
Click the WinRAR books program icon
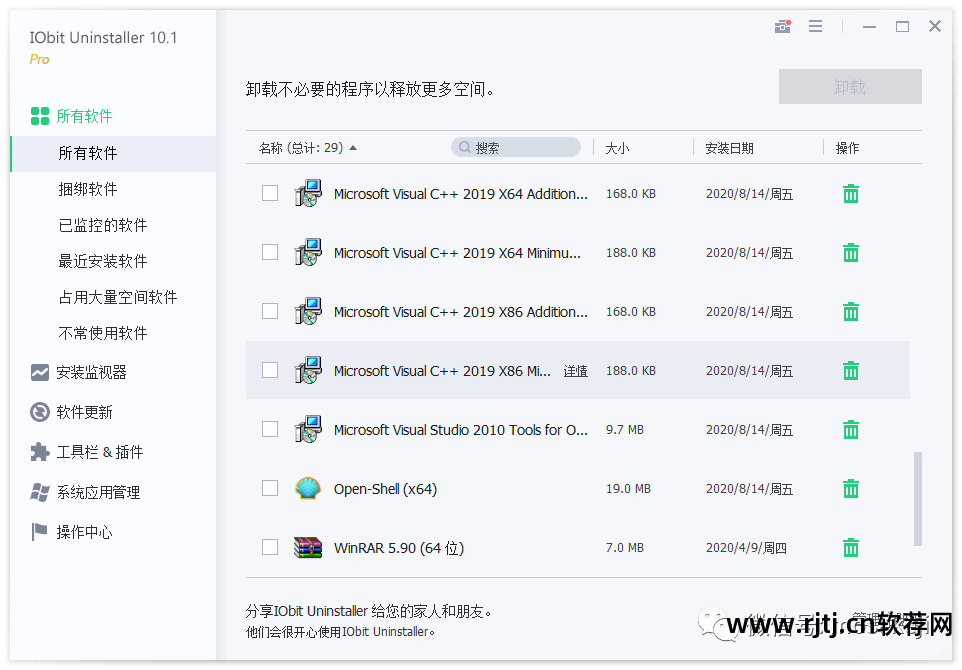click(307, 547)
